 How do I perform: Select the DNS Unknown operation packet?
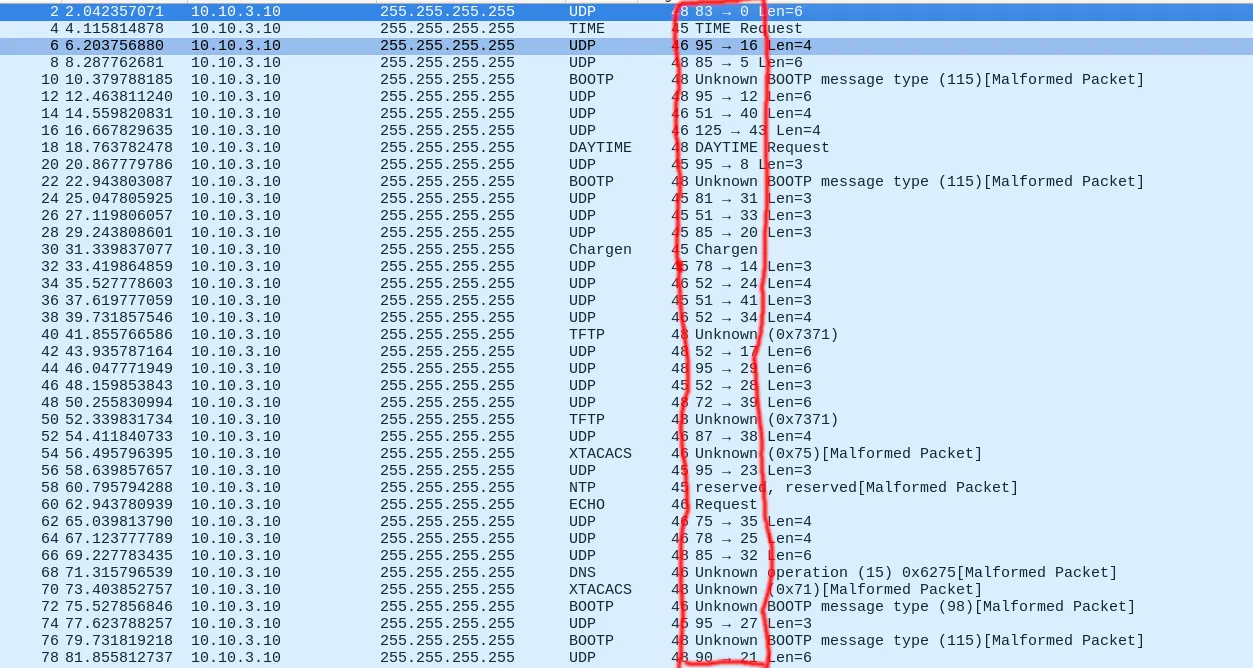point(400,573)
